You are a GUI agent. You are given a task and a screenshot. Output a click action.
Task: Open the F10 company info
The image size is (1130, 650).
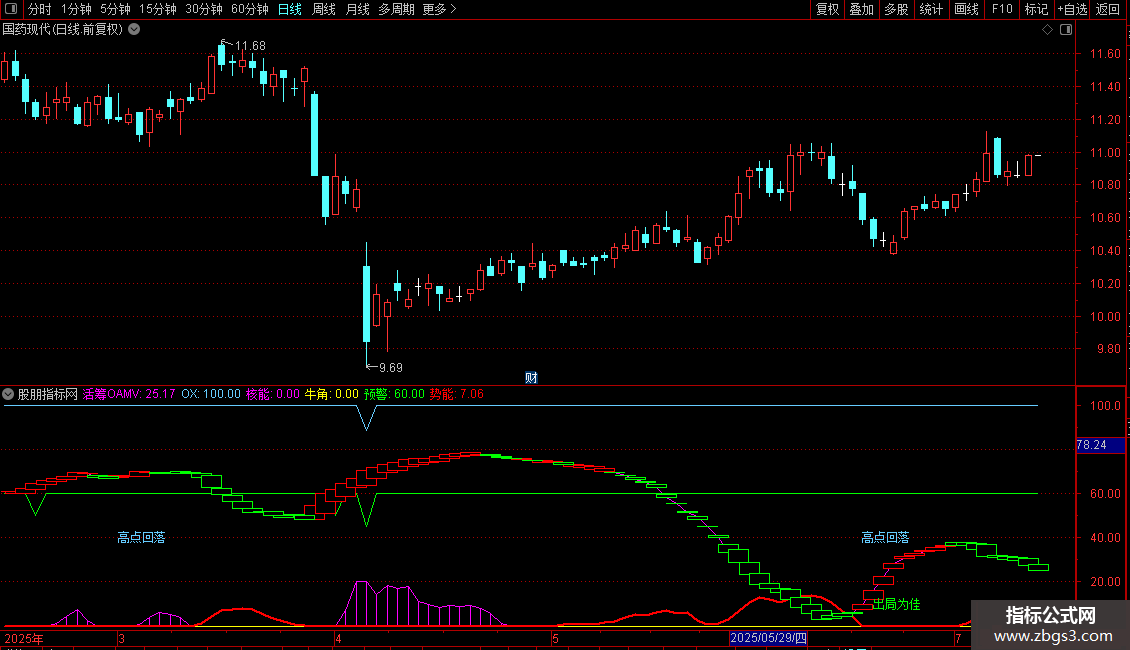(1002, 9)
